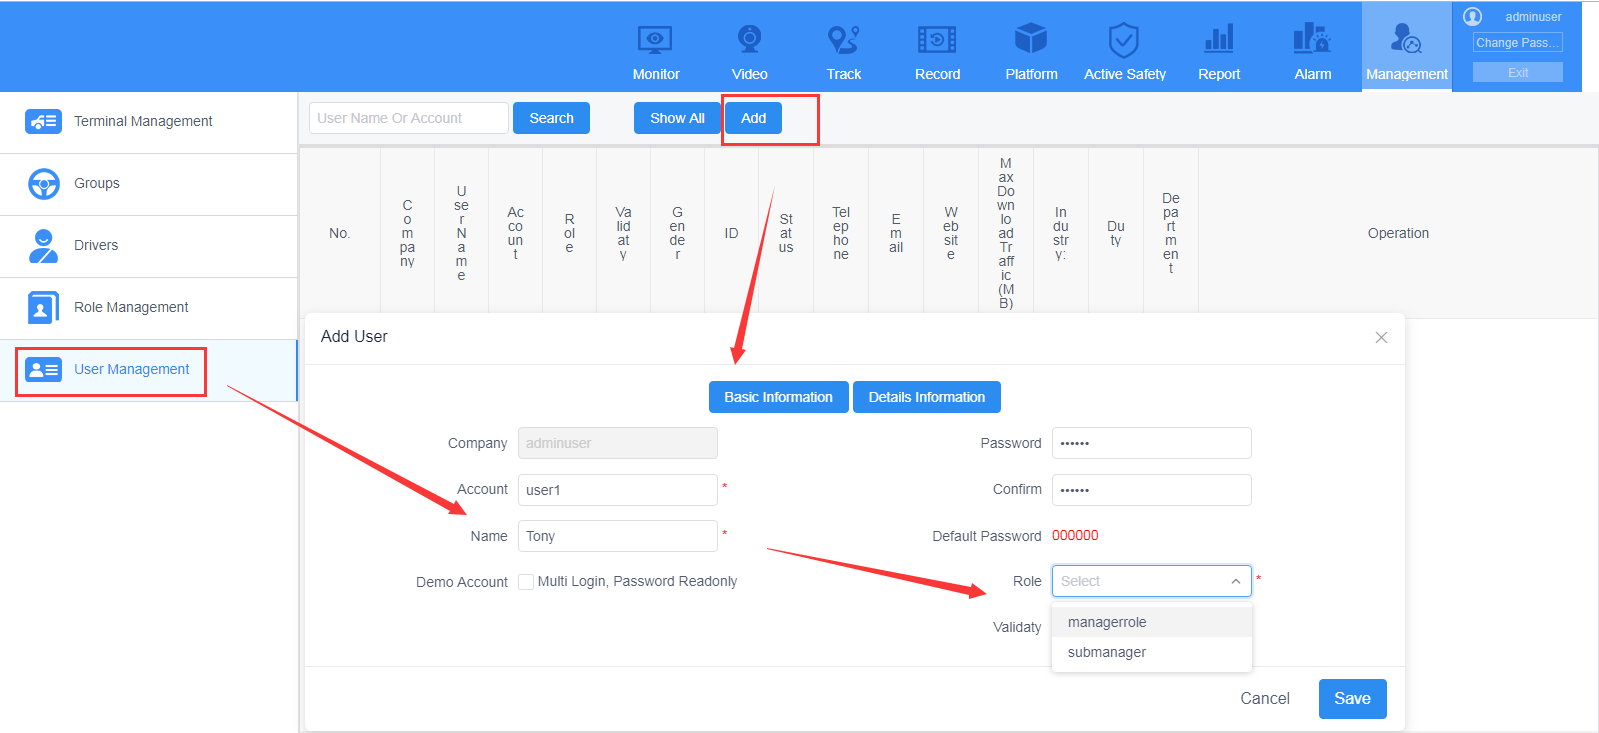Click Cancel in Add User dialog
Image resolution: width=1599 pixels, height=733 pixels.
[x=1265, y=699]
